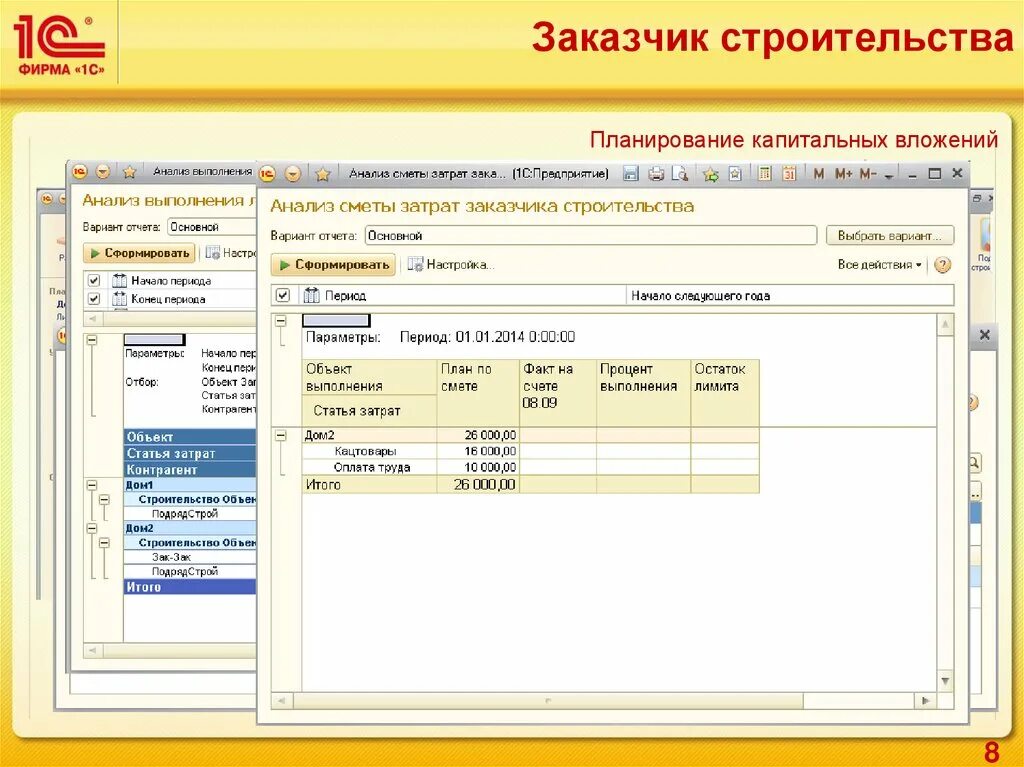Click the right arrow of the front report horizontal scrollbar

(925, 700)
